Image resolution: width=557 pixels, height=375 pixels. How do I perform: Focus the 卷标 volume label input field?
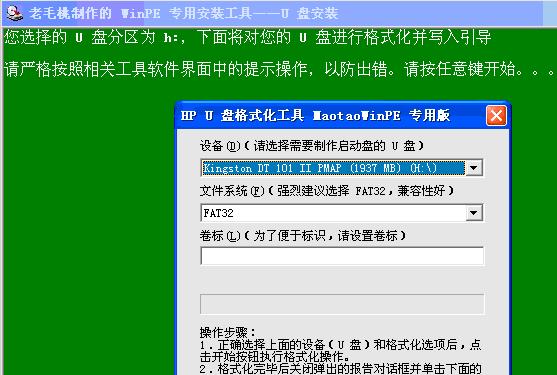tap(342, 256)
